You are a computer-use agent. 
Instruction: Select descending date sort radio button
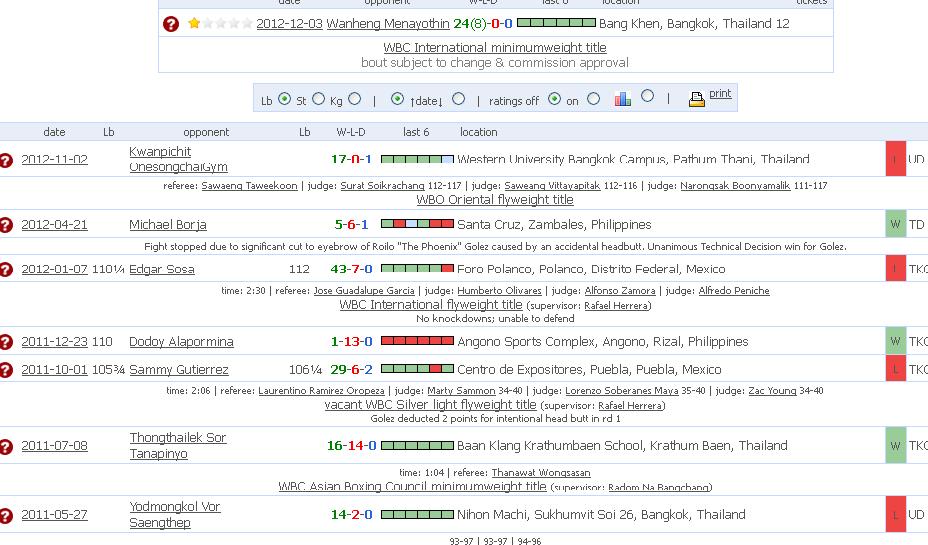pos(458,99)
